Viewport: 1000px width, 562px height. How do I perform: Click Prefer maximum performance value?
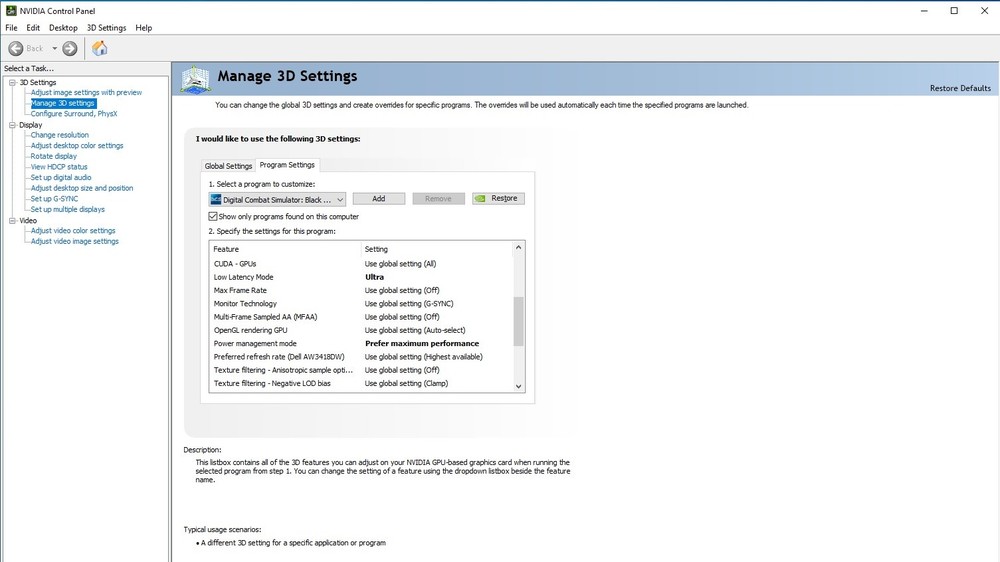coord(422,344)
